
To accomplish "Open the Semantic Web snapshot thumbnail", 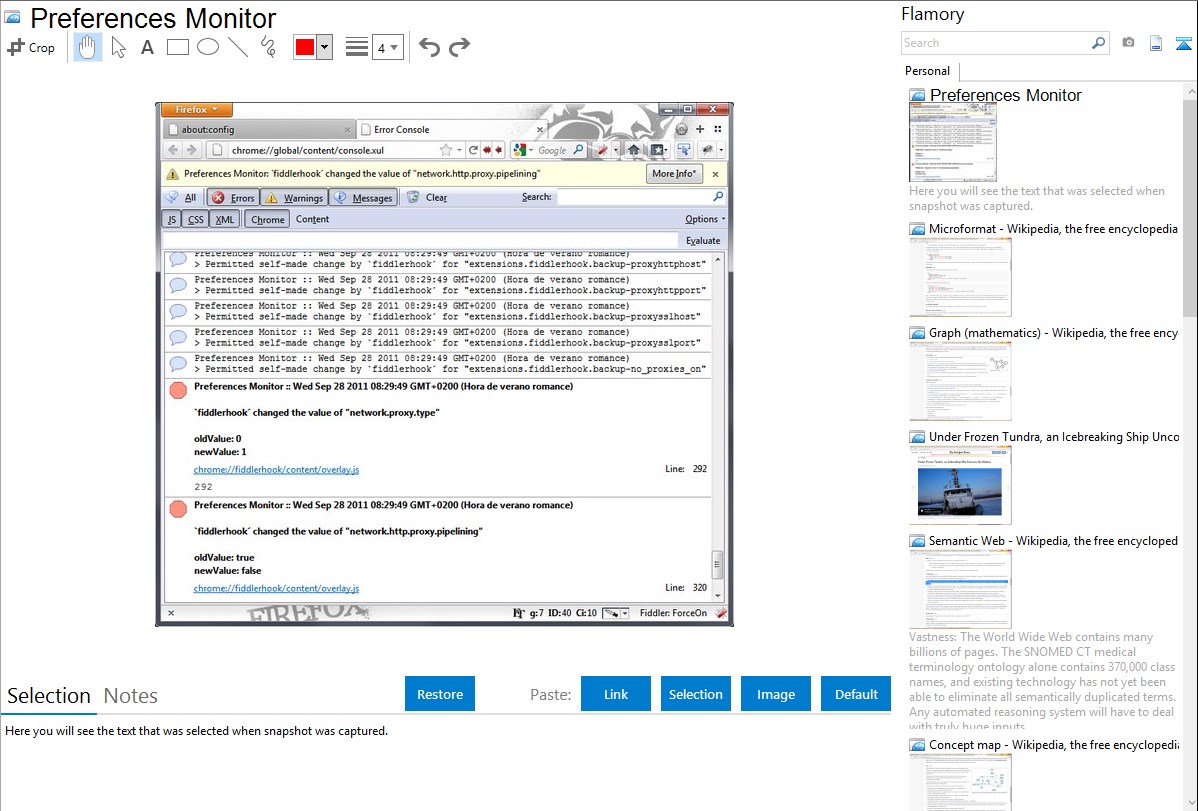I will point(960,589).
